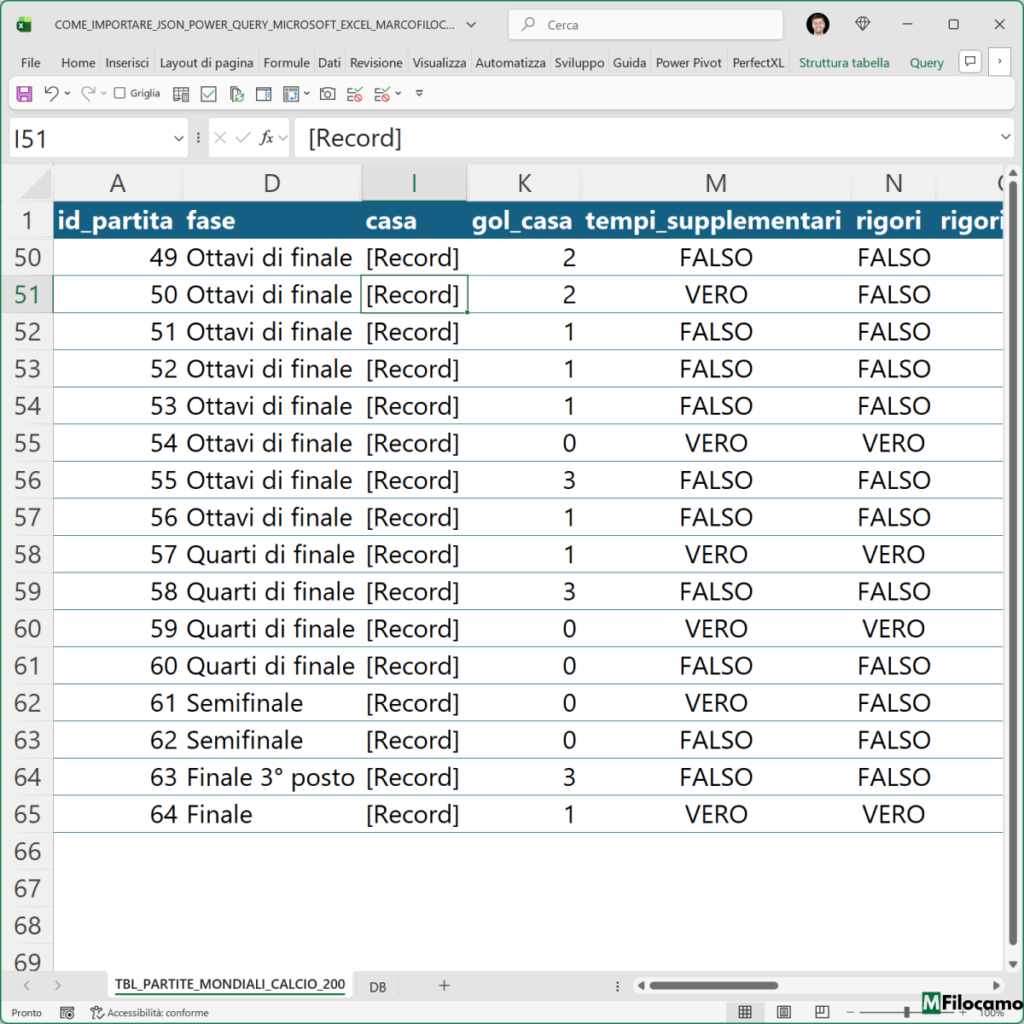Switch to Normal view icon
The height and width of the screenshot is (1024, 1024).
pyautogui.click(x=744, y=1012)
